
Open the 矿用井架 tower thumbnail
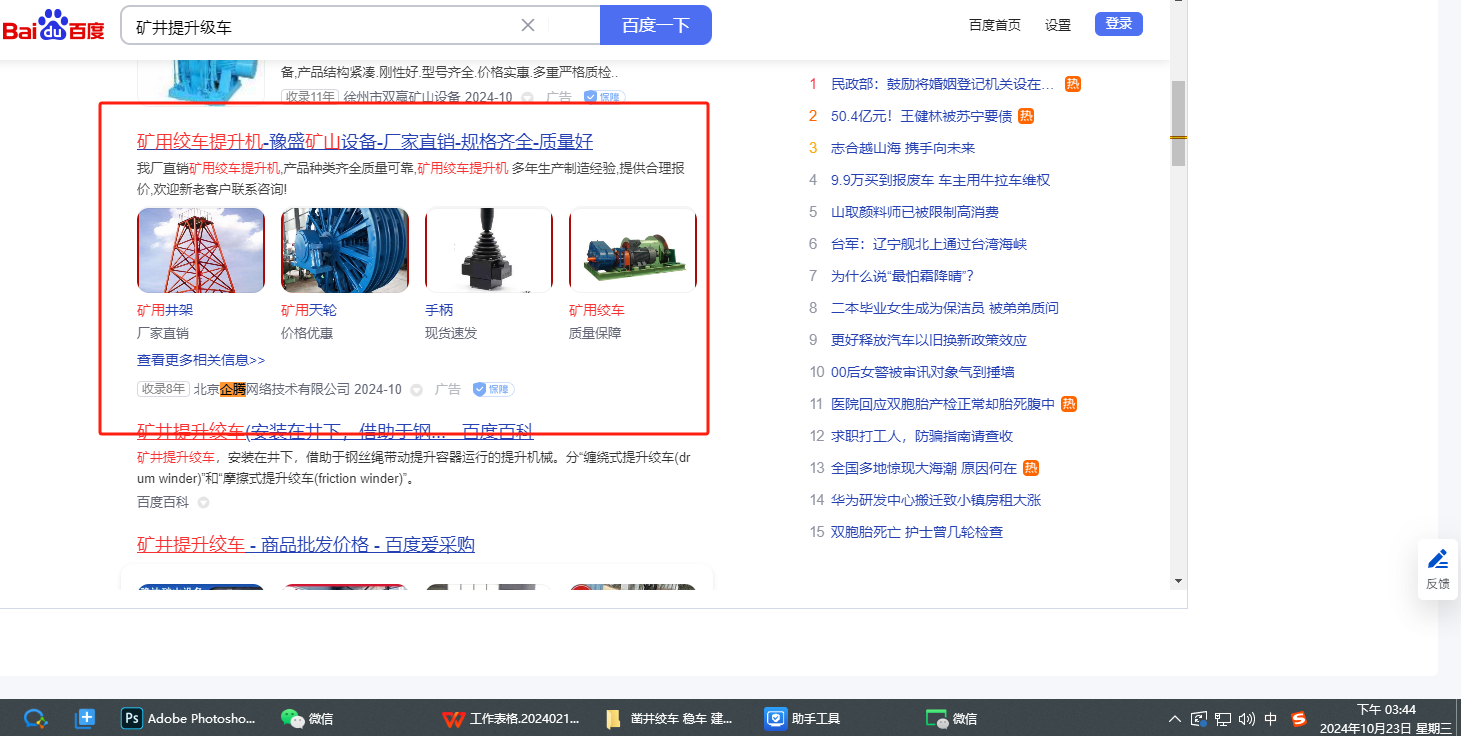pos(201,250)
